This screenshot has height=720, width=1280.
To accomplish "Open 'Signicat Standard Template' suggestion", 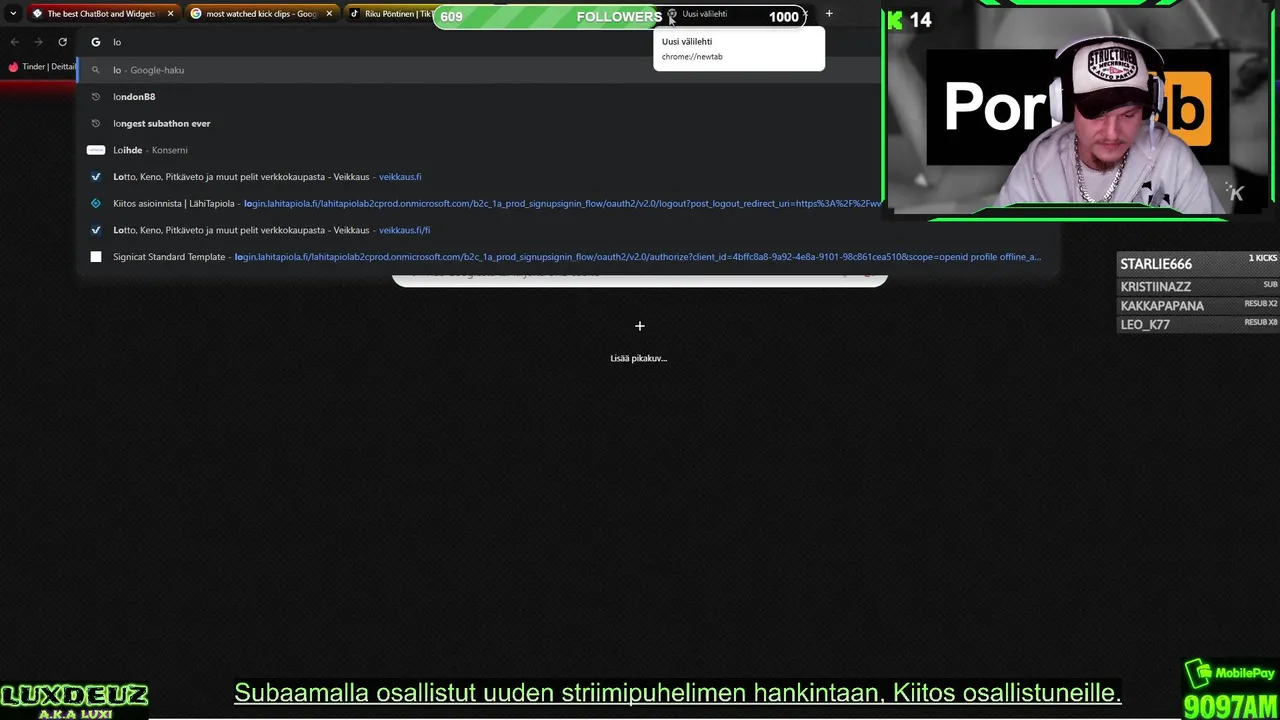I will coord(567,257).
